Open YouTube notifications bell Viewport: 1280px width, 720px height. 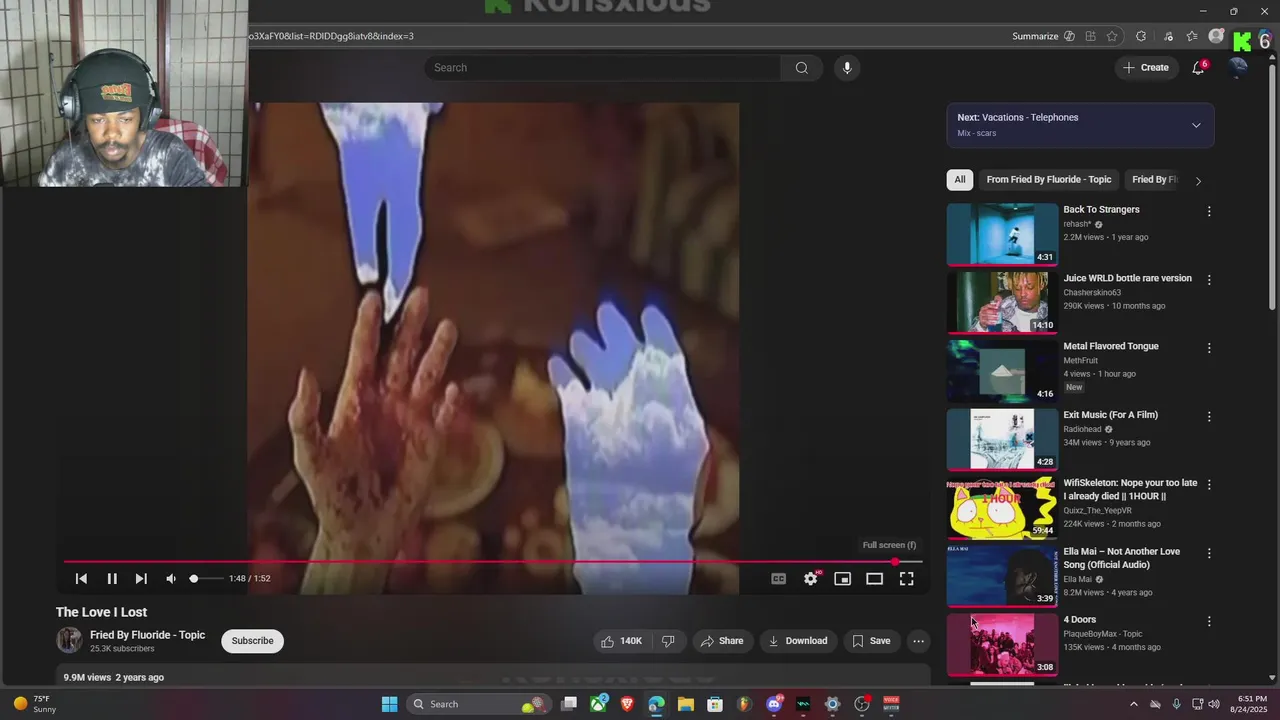[x=1198, y=68]
